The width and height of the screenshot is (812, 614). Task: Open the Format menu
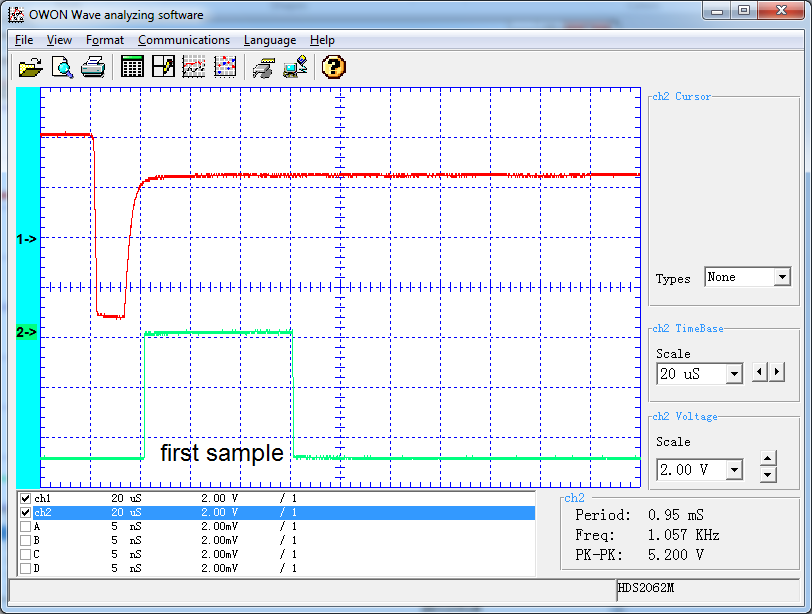point(105,40)
